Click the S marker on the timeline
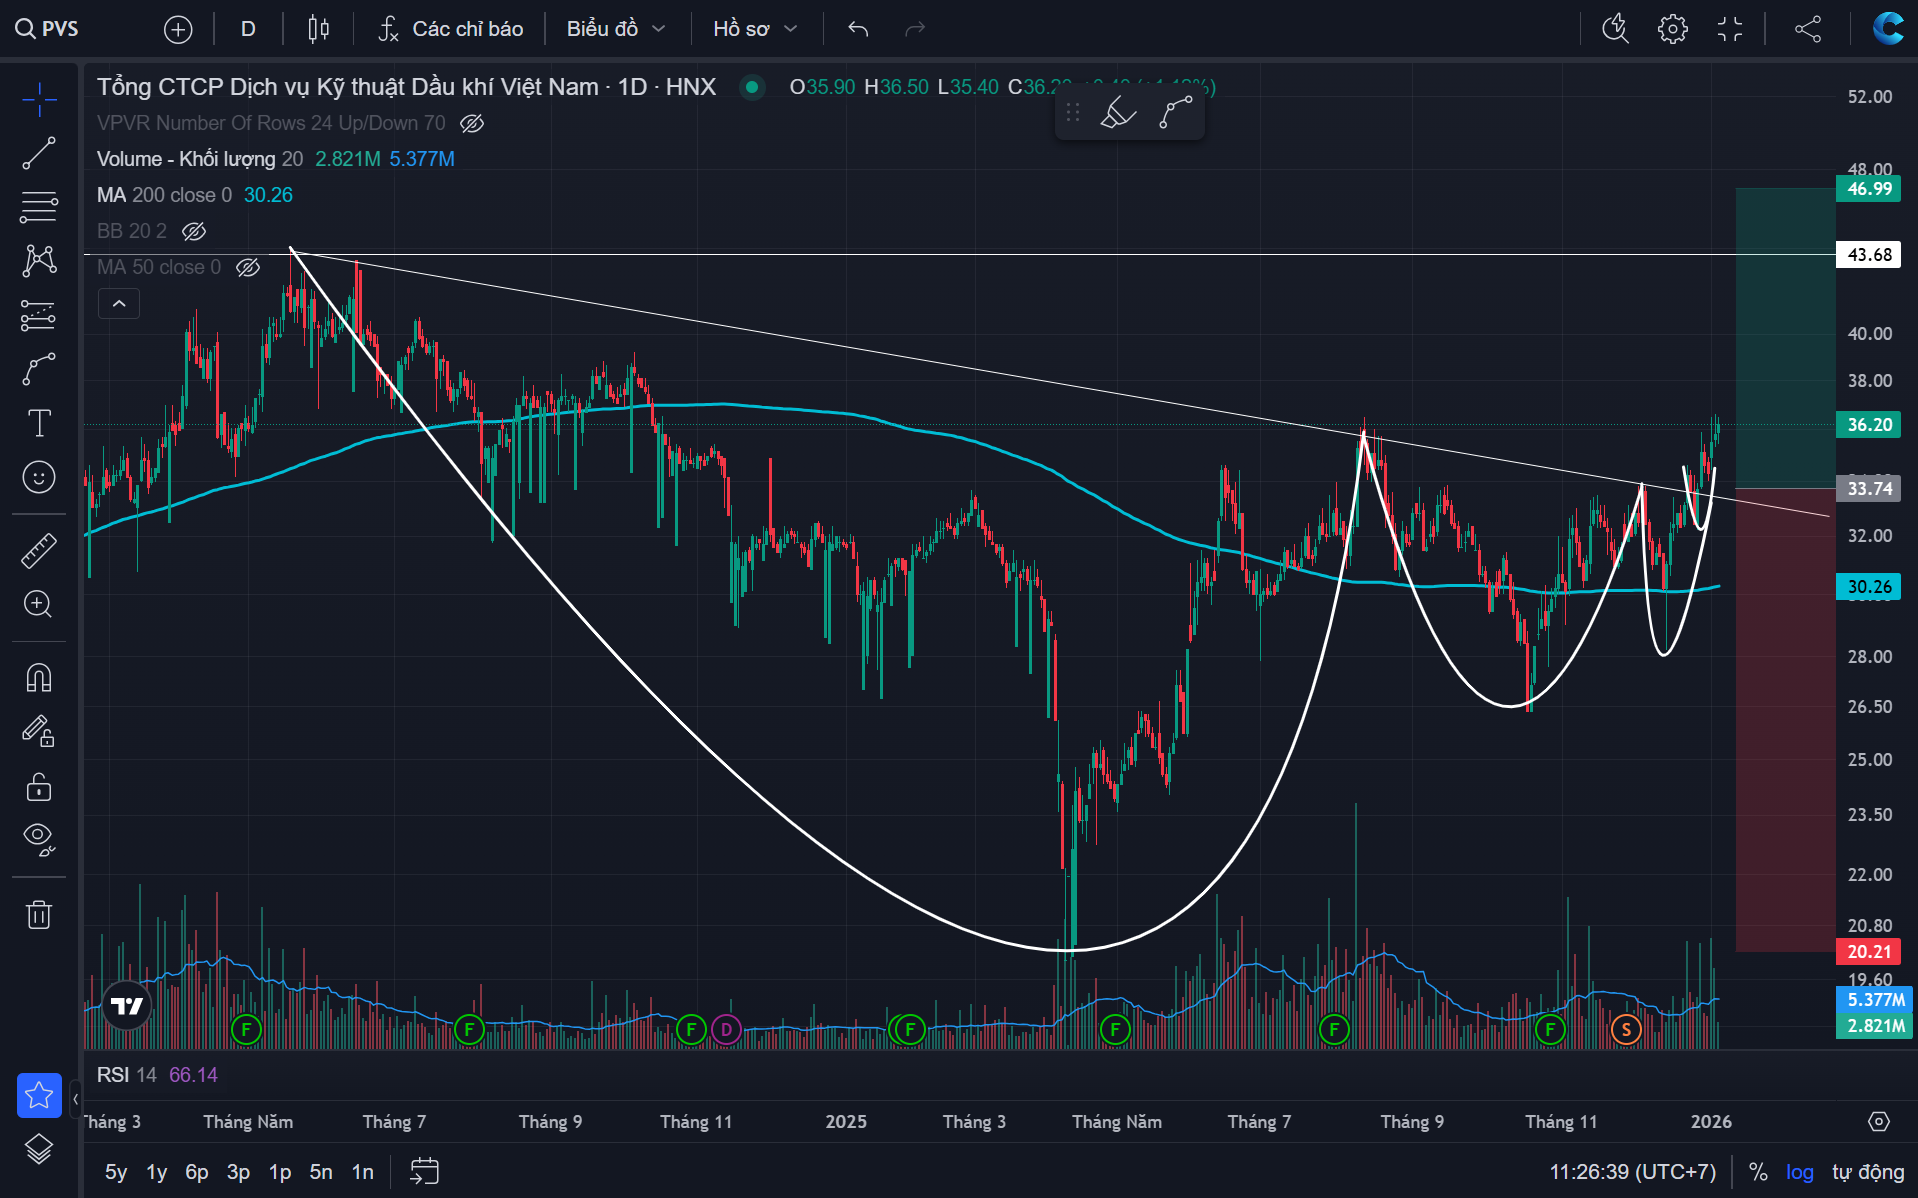This screenshot has height=1198, width=1918. coord(1626,1029)
